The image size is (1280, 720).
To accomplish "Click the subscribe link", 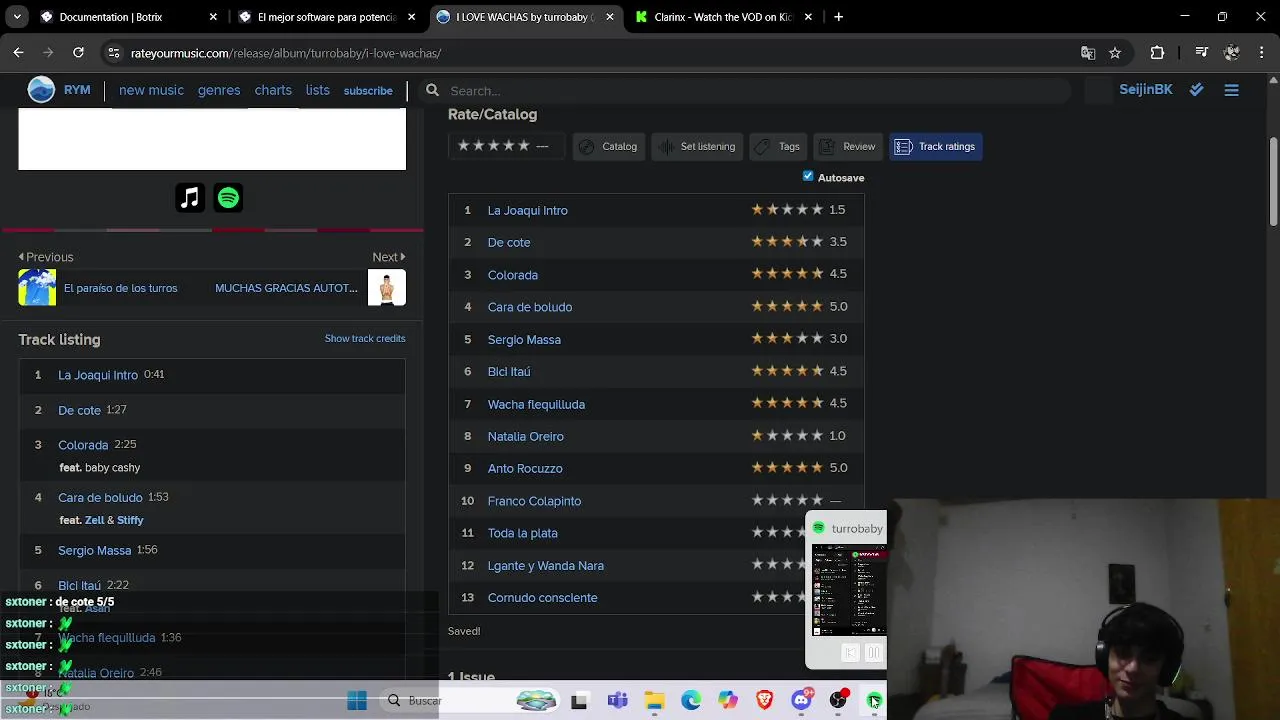I will click(x=368, y=91).
